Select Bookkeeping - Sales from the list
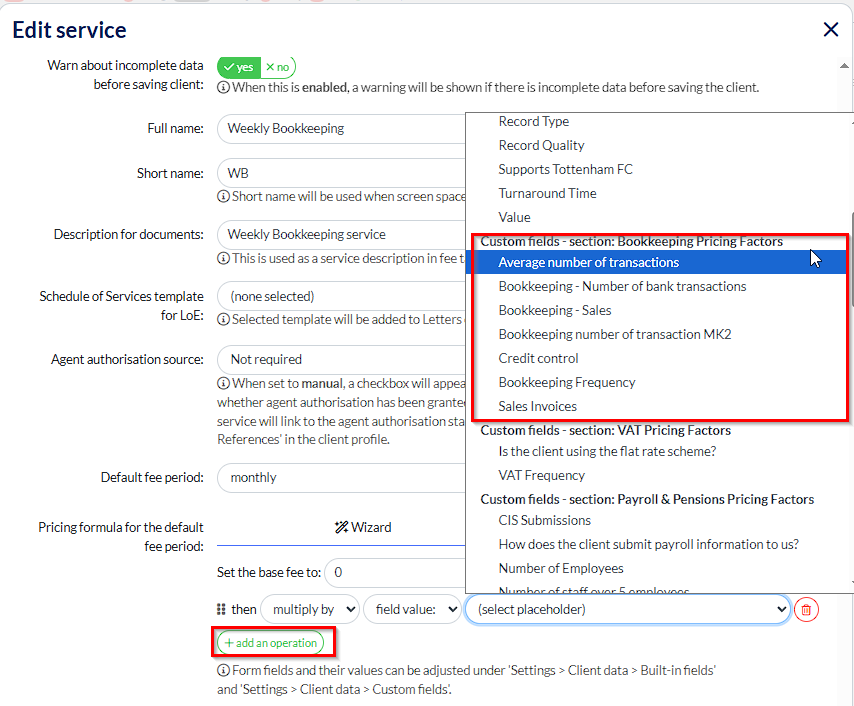The height and width of the screenshot is (706, 854). pyautogui.click(x=555, y=310)
